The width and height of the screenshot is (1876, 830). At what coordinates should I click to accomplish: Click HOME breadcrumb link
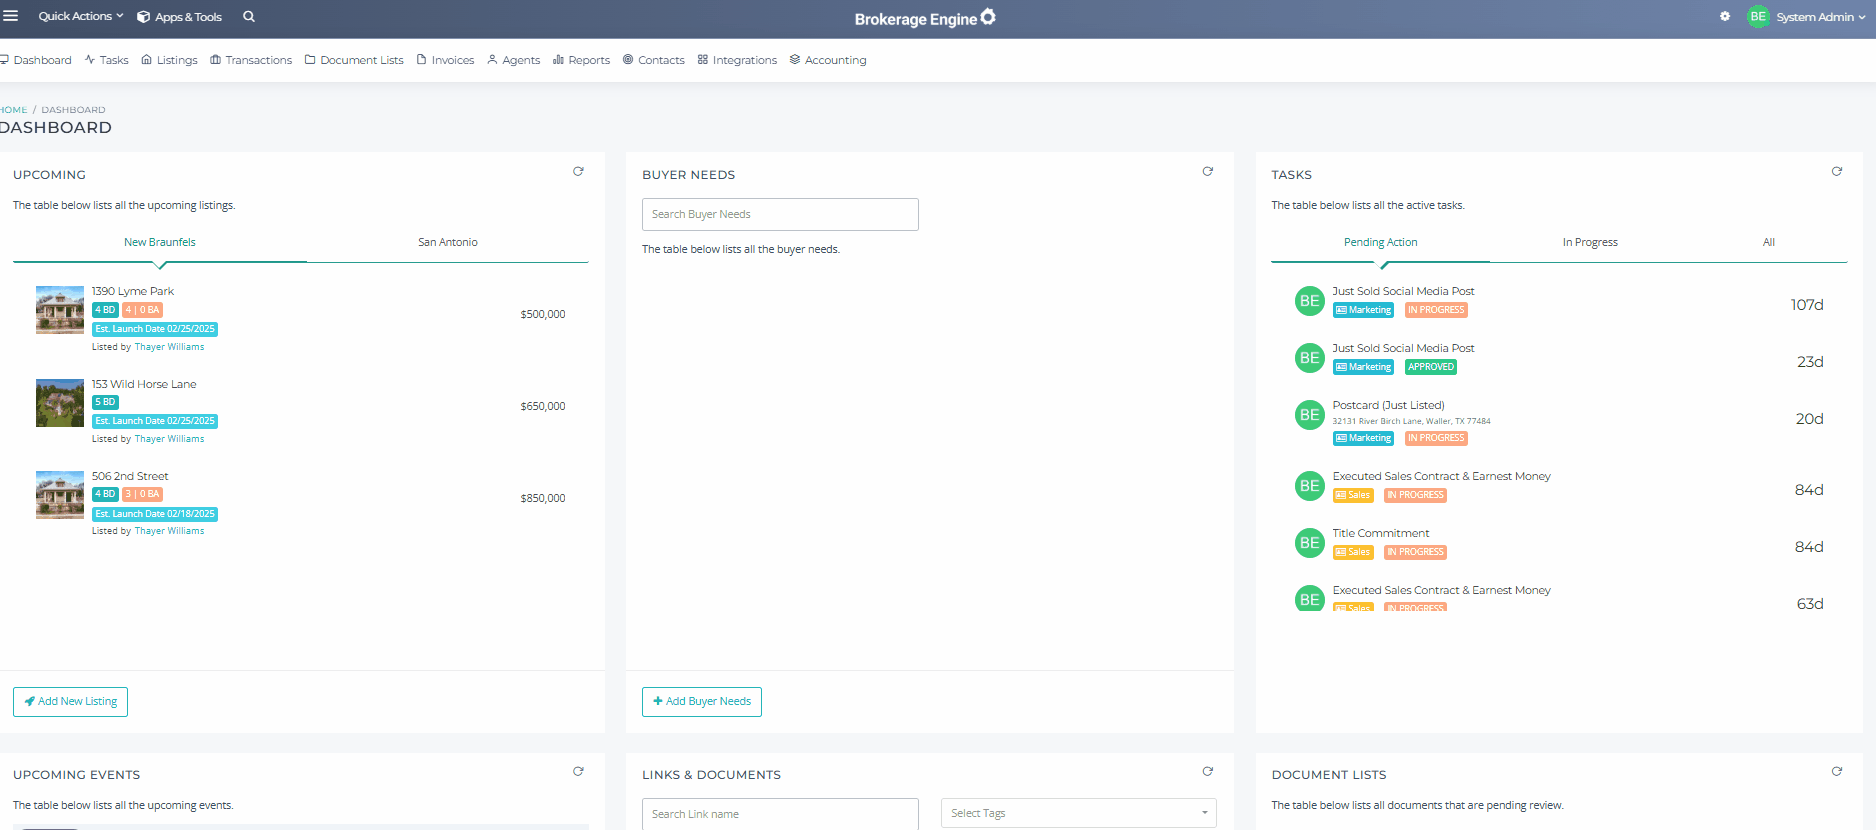coord(14,110)
